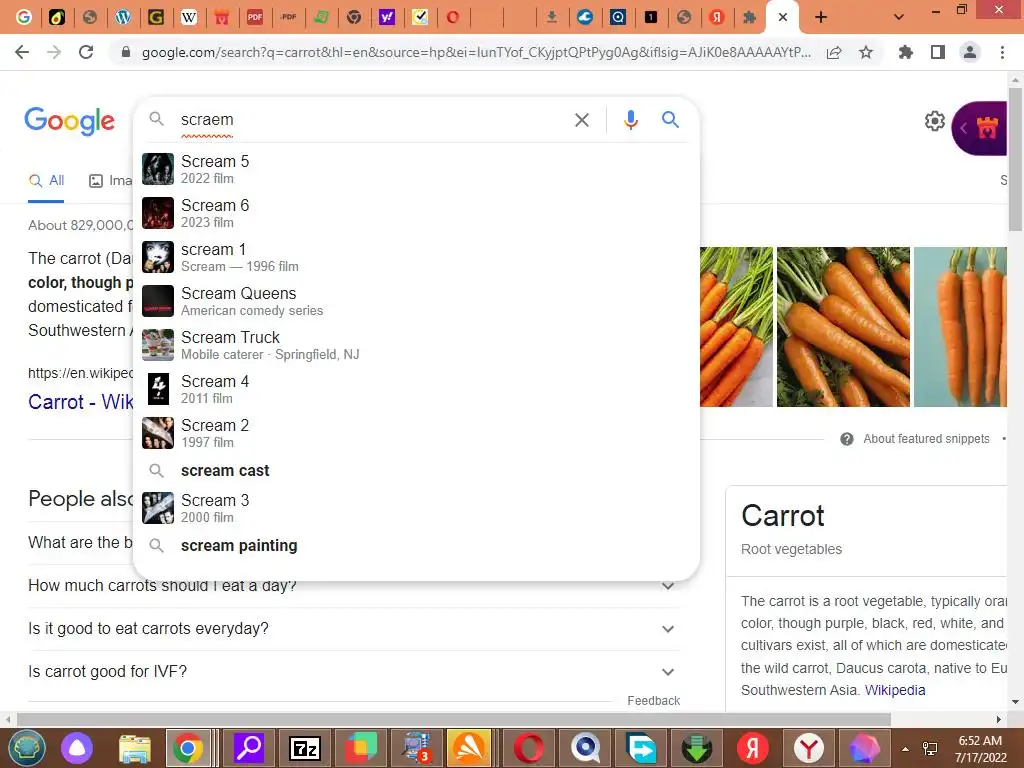Switch to the Opera favicon tab
Image resolution: width=1024 pixels, height=768 pixels.
point(453,17)
